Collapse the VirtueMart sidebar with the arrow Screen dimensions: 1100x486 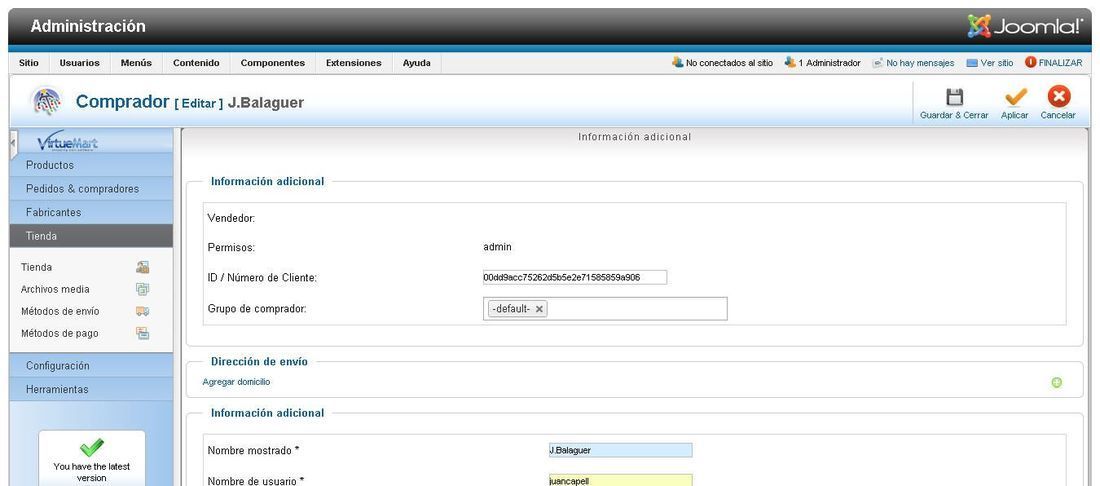[x=13, y=142]
